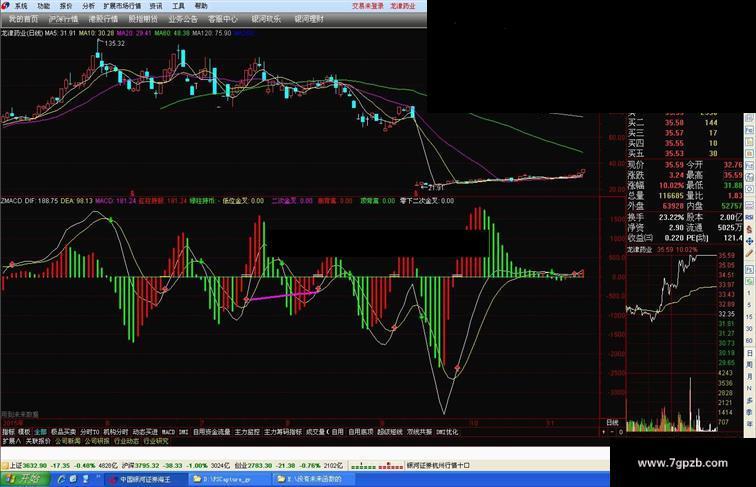Select the DMI优化 indicator tab

point(447,432)
